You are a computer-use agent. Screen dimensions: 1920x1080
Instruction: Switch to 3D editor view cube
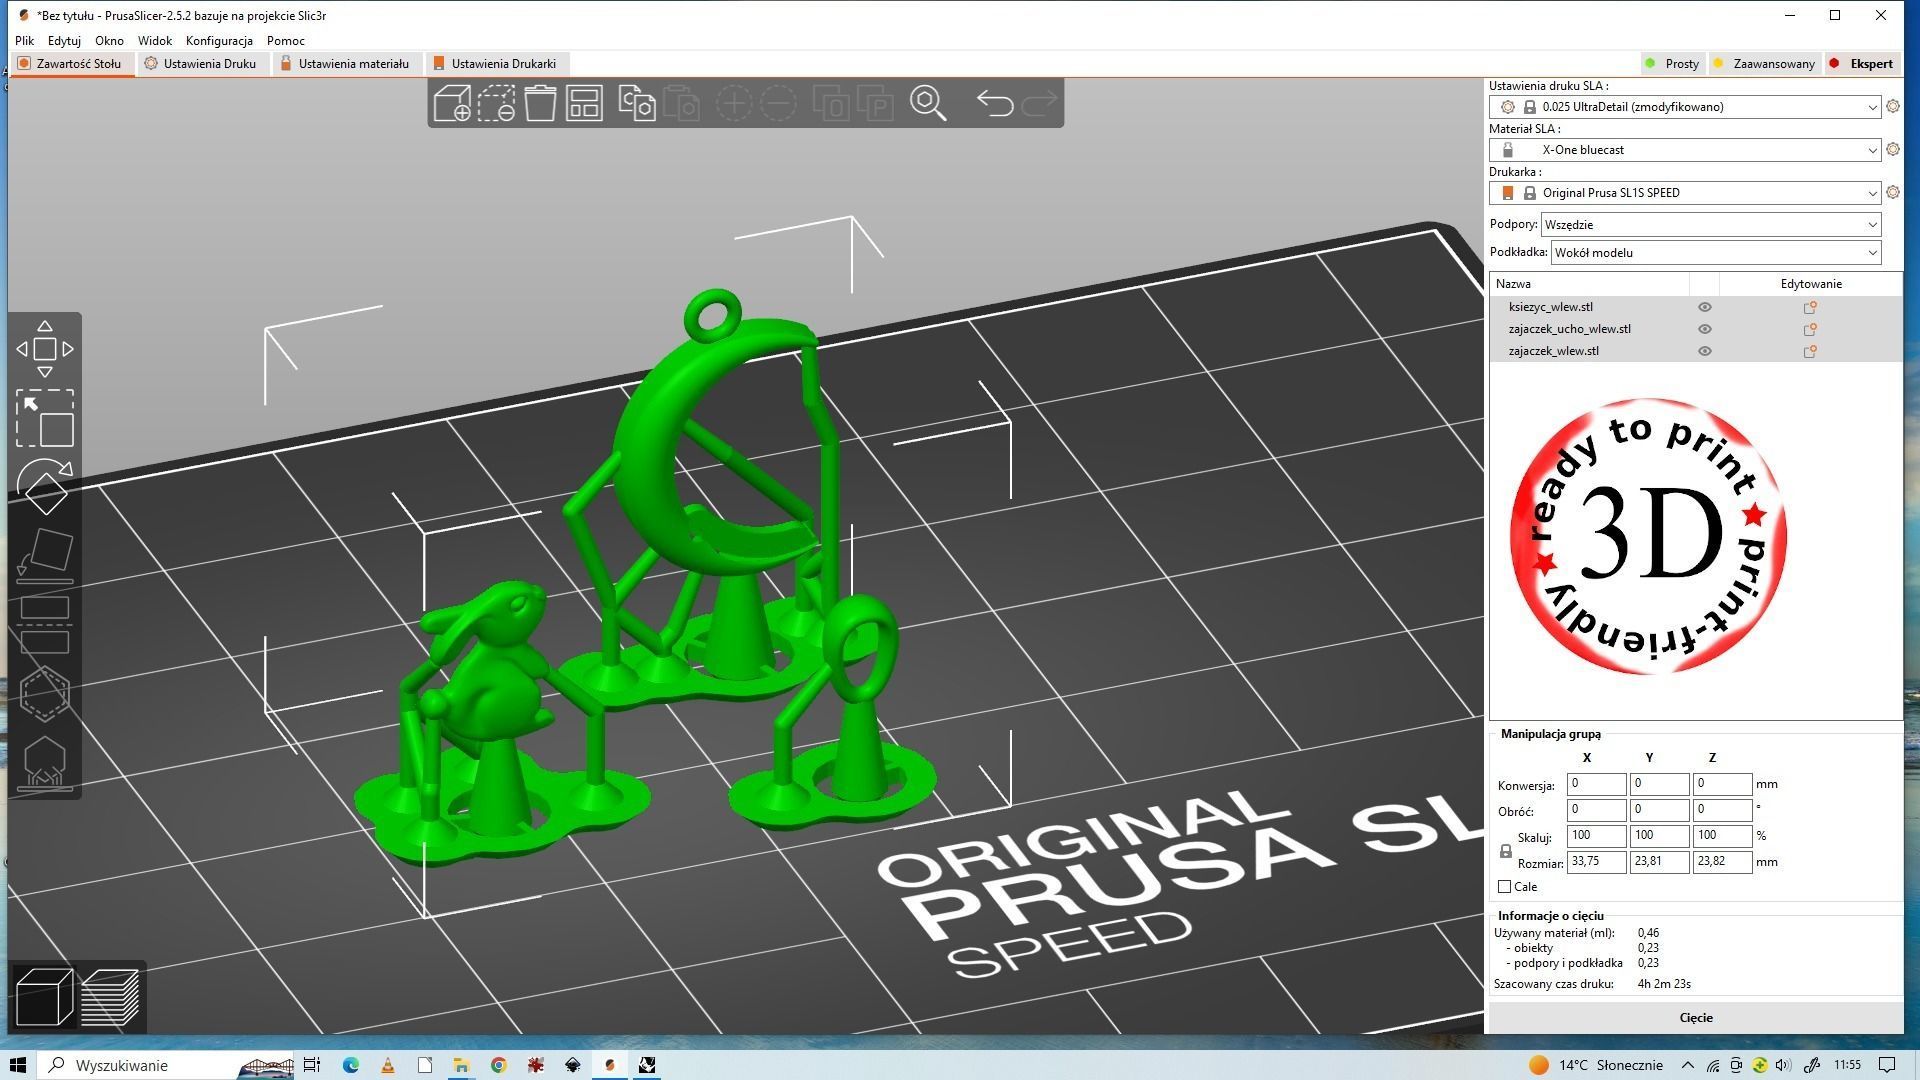coord(44,997)
